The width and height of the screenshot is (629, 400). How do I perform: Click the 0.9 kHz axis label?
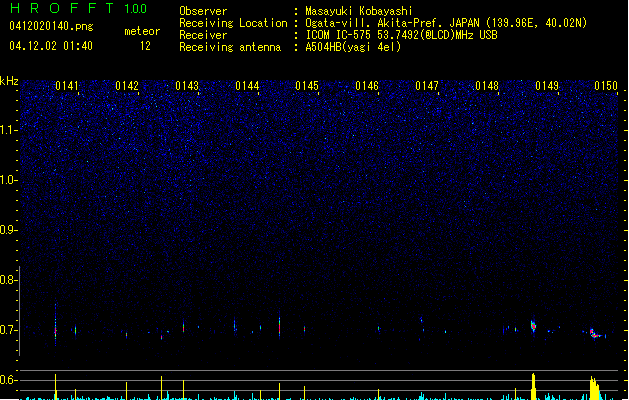(9, 230)
